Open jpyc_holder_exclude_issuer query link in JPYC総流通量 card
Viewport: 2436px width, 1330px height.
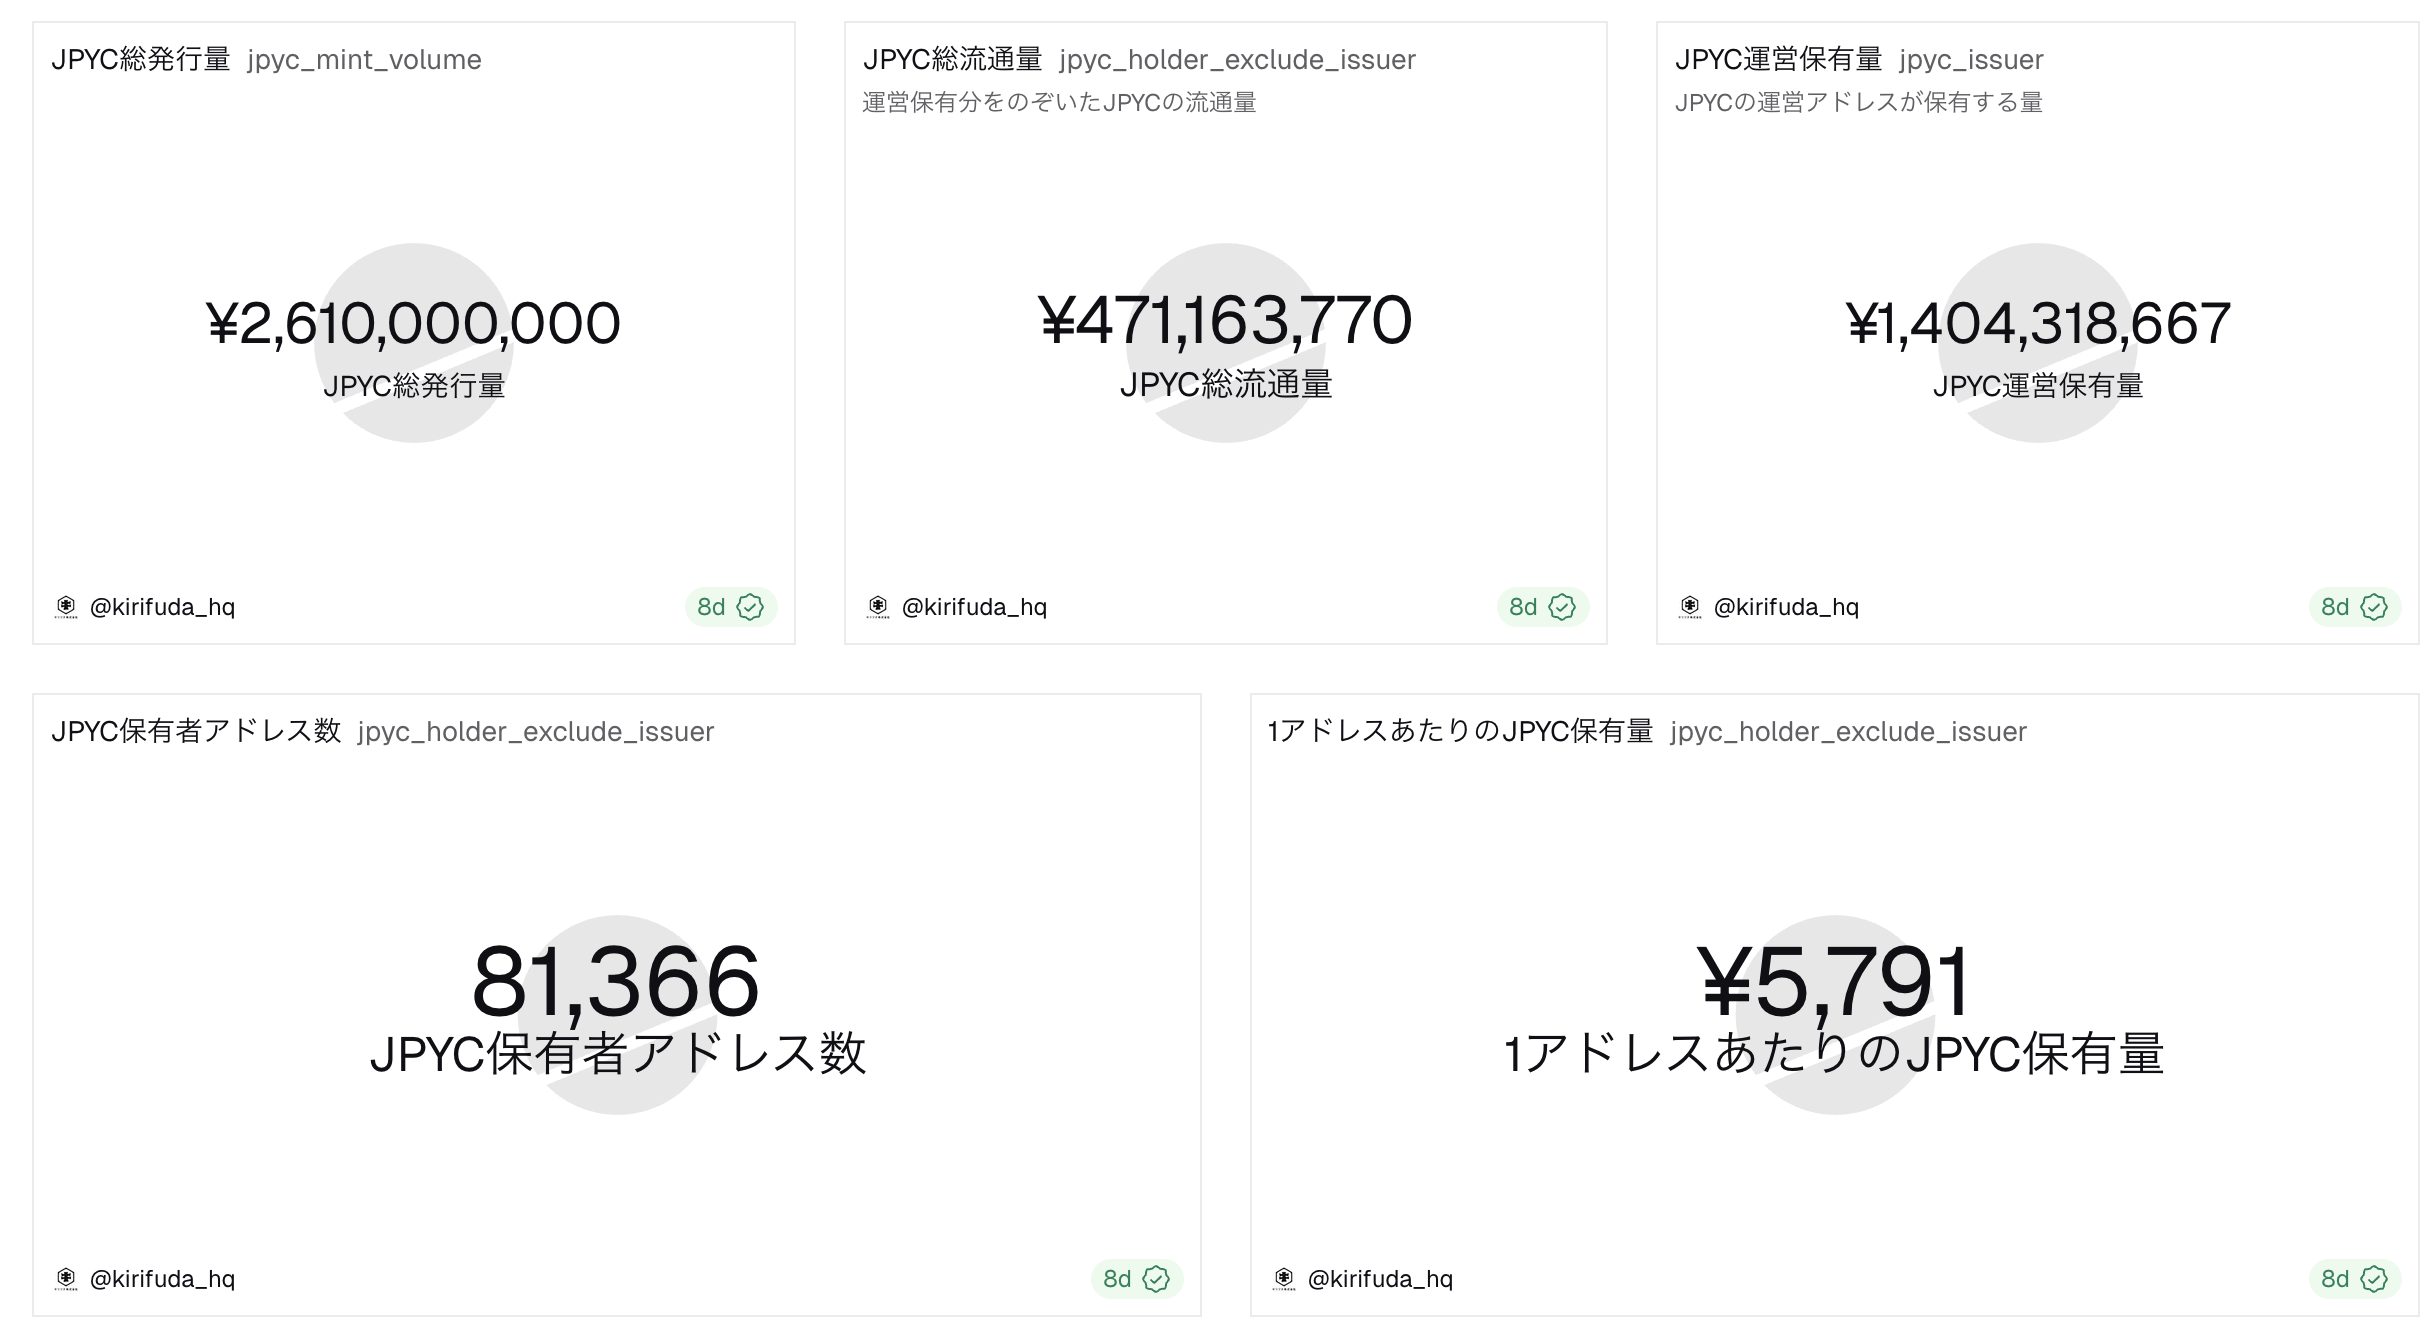1237,60
